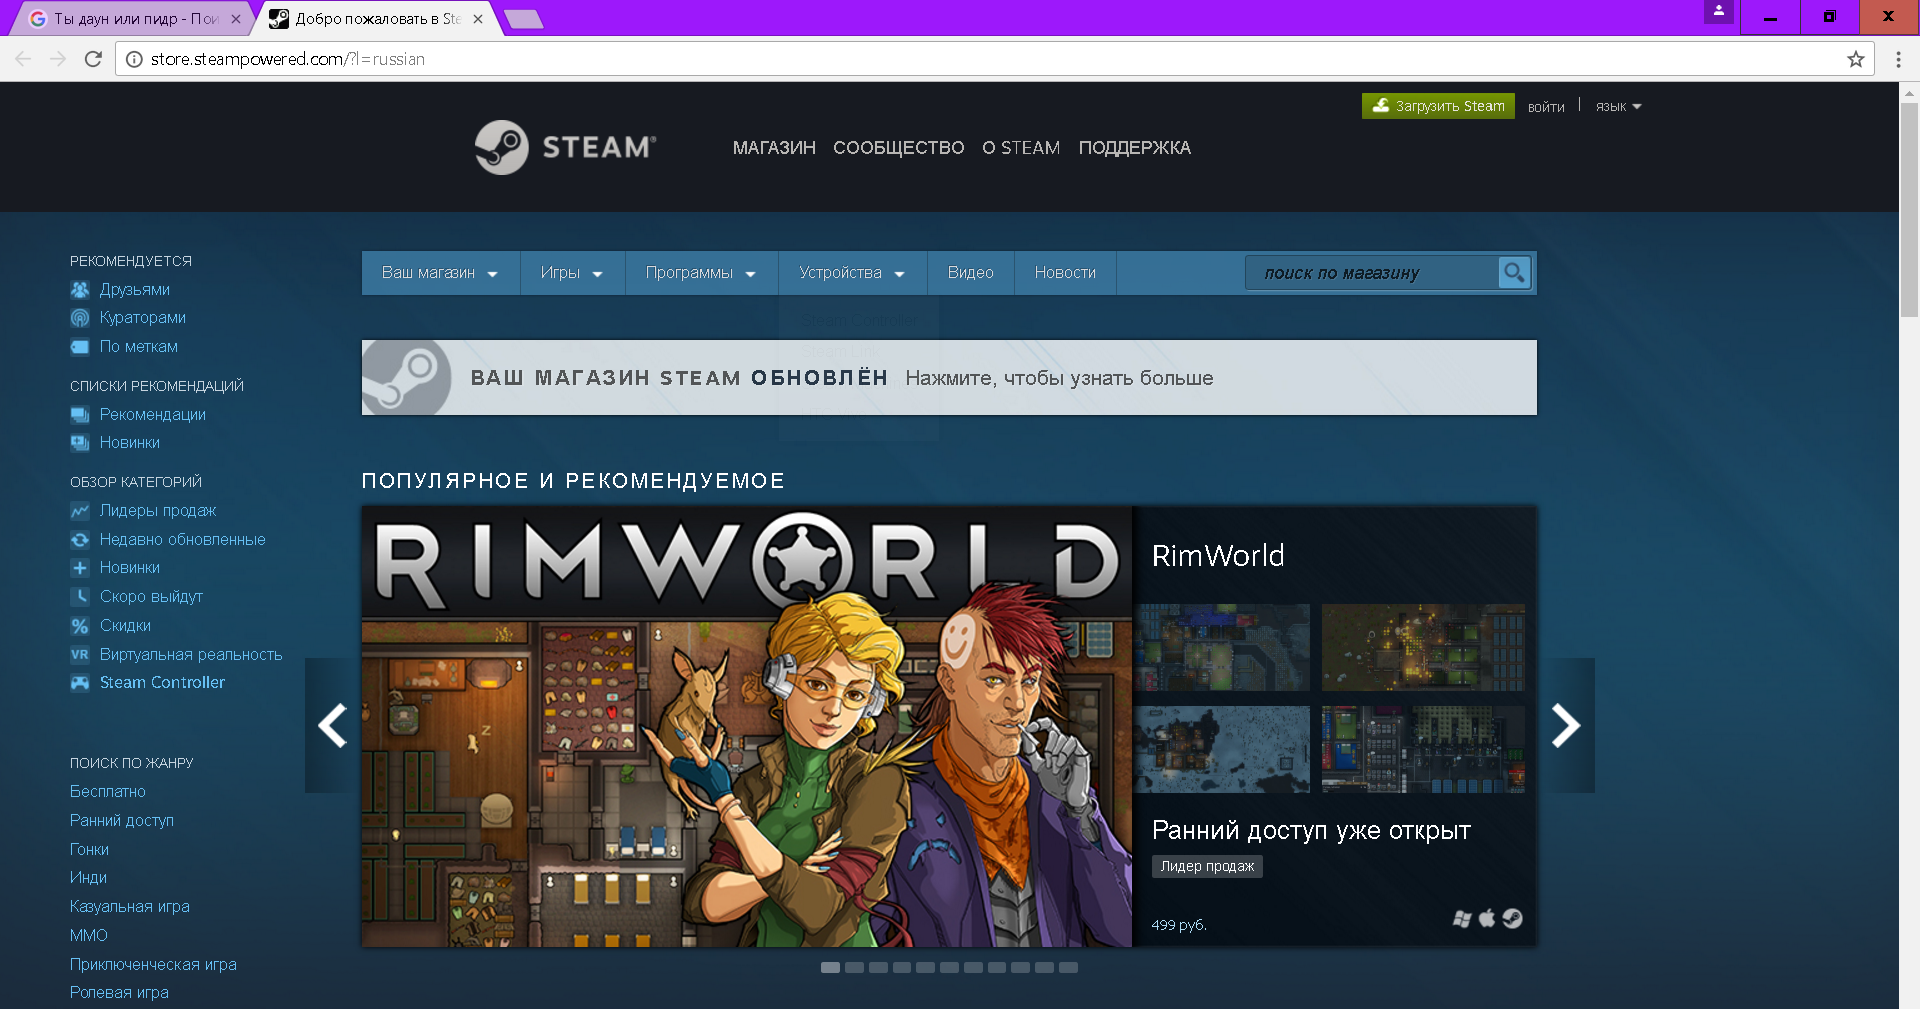
Task: Click the Кураторами curators icon
Action: [x=80, y=318]
